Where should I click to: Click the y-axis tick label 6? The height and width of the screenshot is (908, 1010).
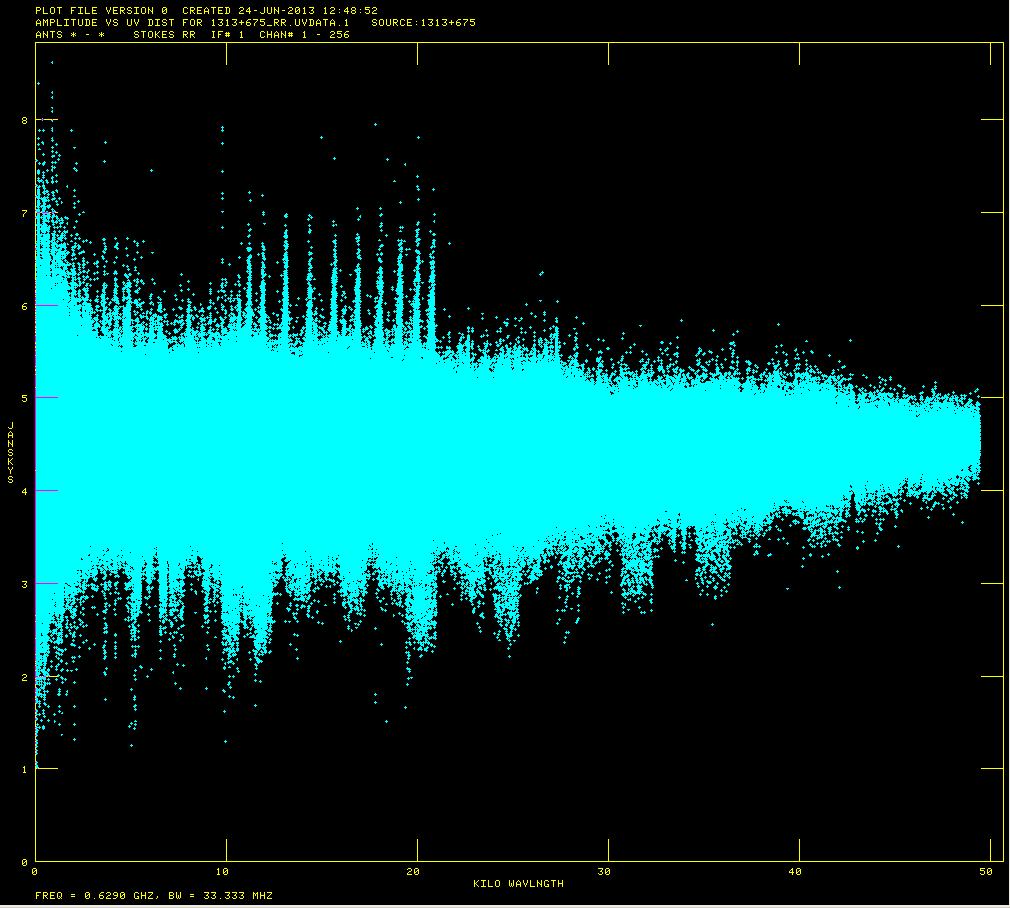24,306
